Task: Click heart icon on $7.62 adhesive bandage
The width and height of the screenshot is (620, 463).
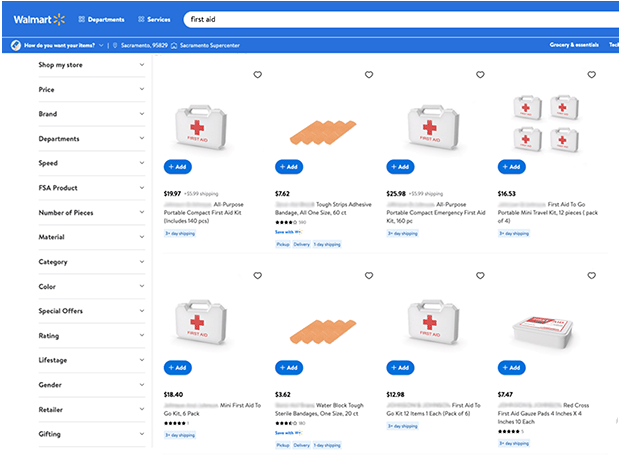Action: point(368,75)
